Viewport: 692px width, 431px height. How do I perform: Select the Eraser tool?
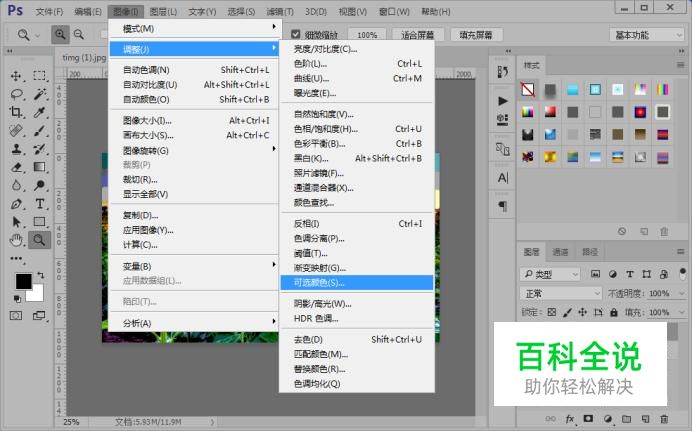tap(16, 167)
